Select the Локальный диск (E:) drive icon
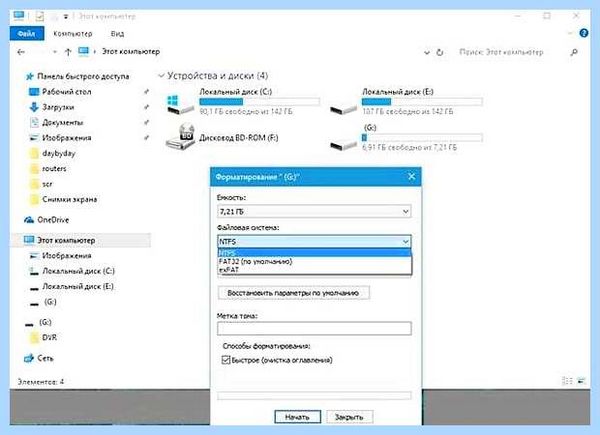600x435 pixels. pyautogui.click(x=343, y=109)
